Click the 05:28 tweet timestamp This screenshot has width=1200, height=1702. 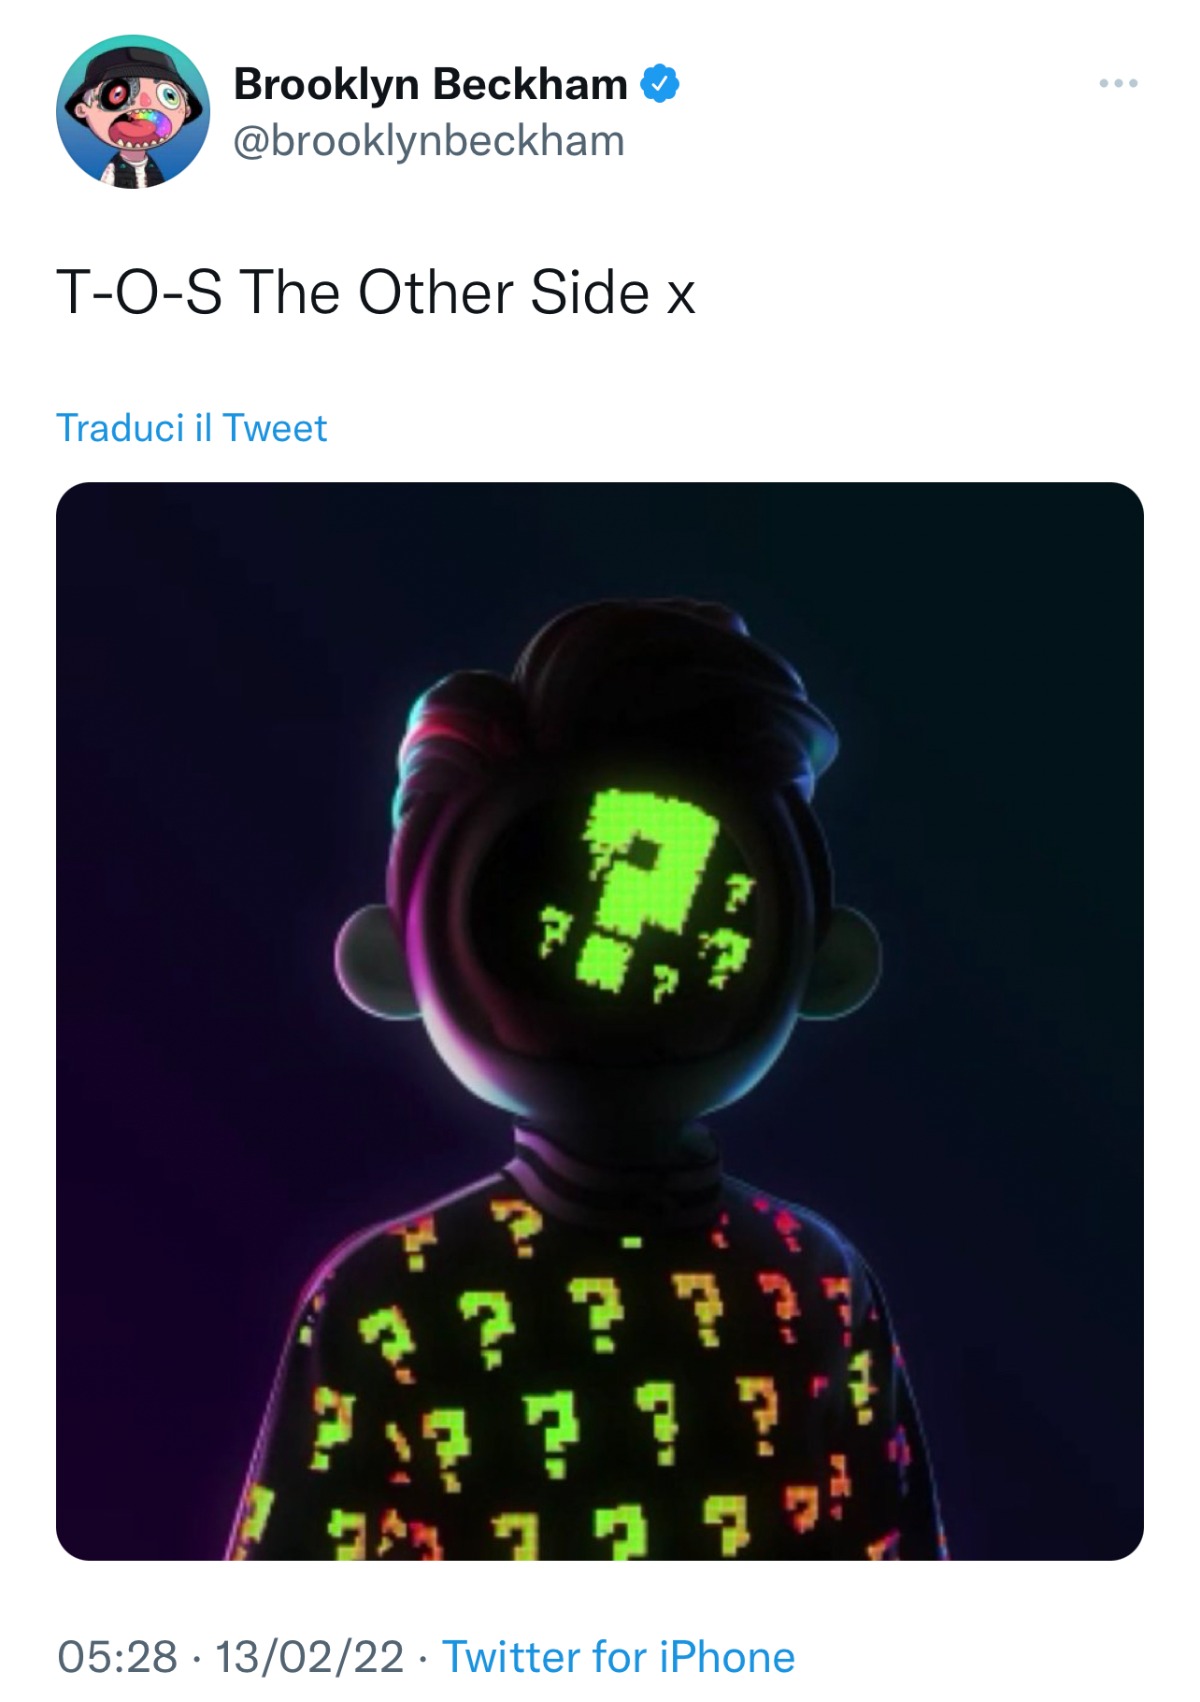click(117, 1656)
